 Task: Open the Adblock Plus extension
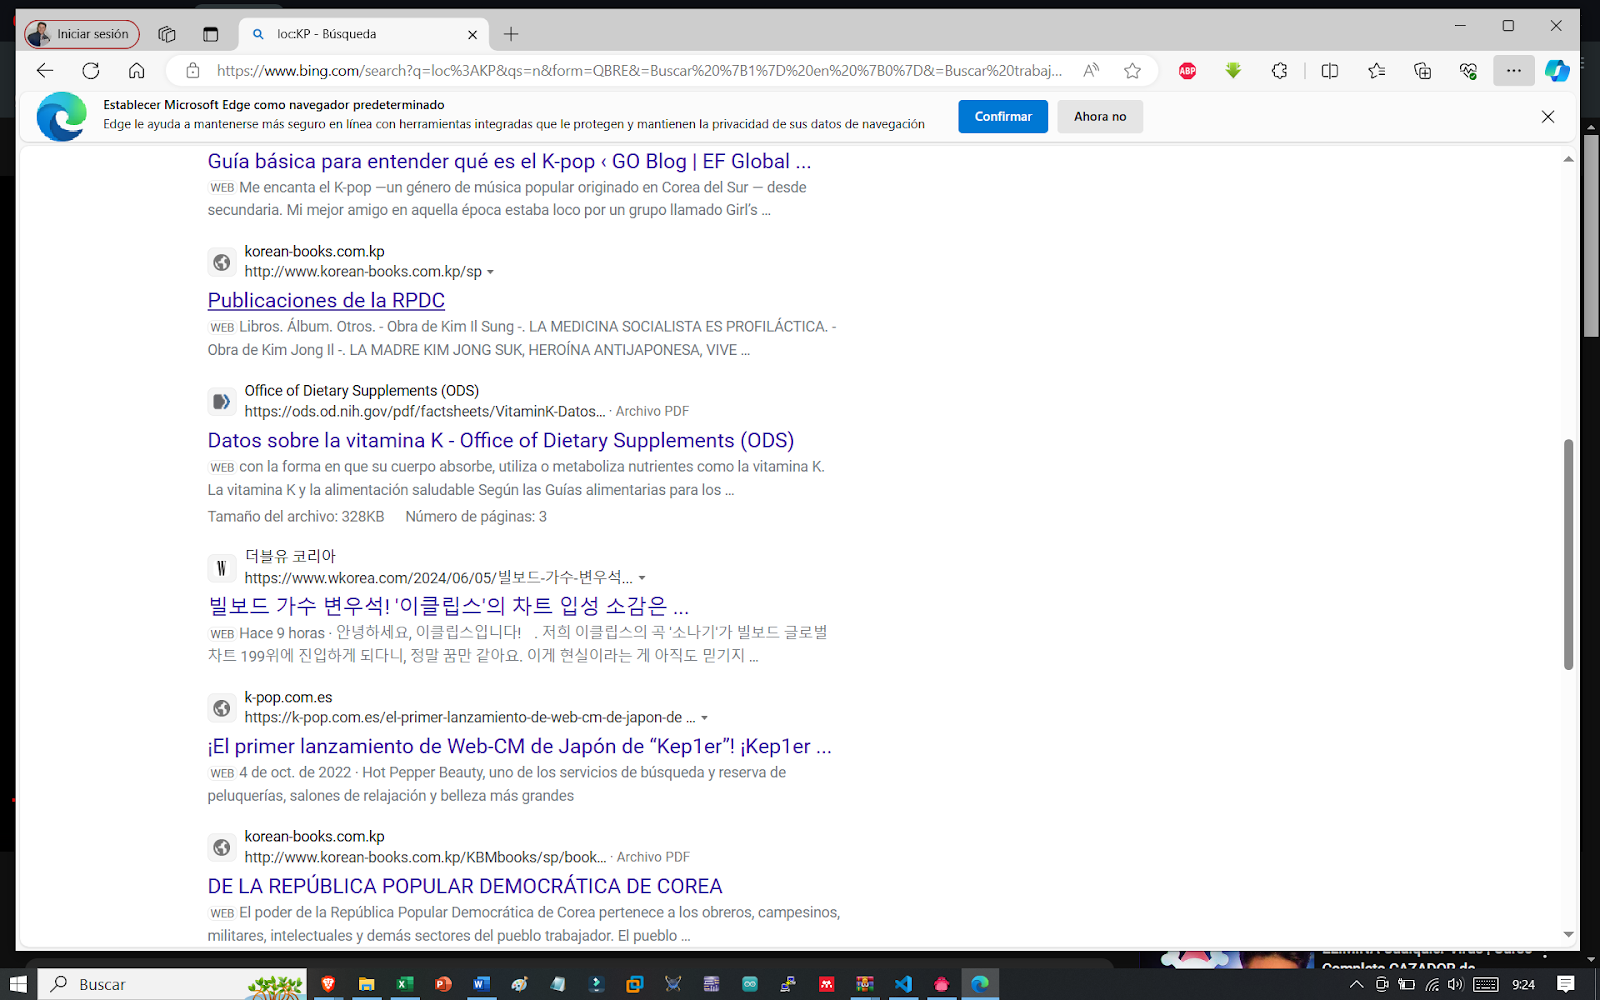click(1187, 70)
